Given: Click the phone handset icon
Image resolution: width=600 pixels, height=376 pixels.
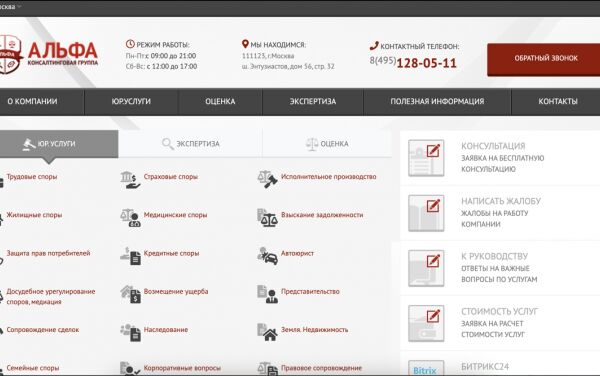Looking at the screenshot, I should tap(374, 46).
